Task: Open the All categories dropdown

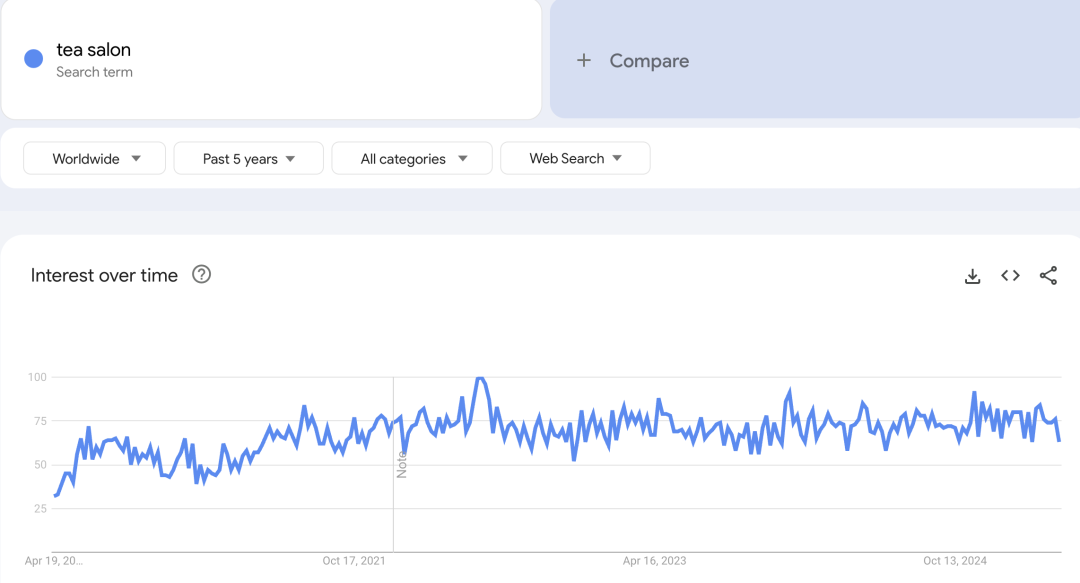Action: pyautogui.click(x=412, y=158)
